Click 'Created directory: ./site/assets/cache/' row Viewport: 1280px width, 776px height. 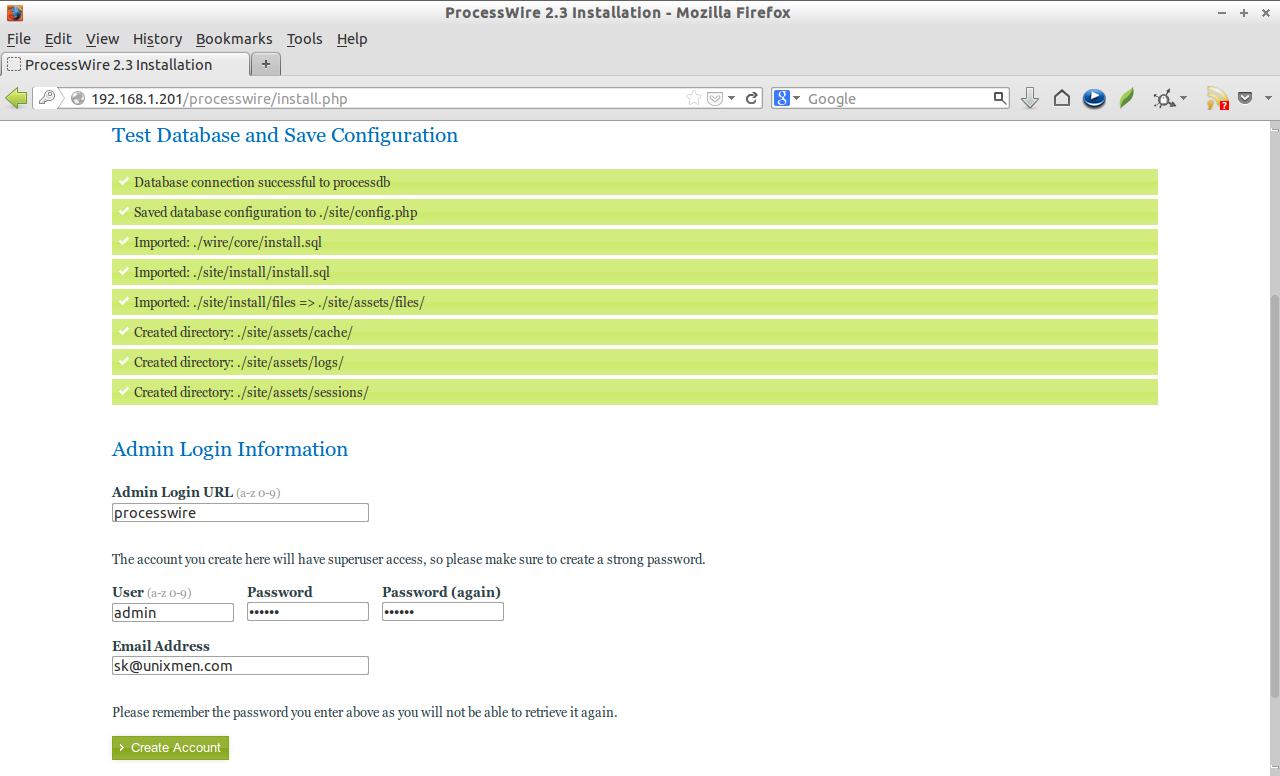(635, 332)
